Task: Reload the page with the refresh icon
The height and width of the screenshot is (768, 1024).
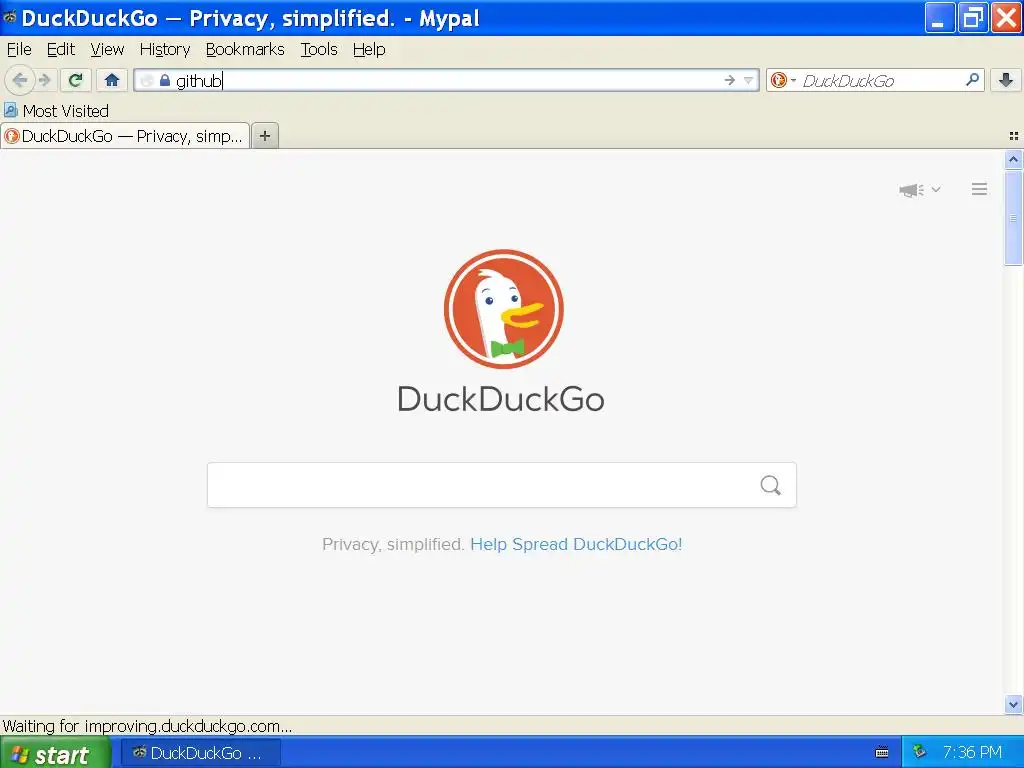Action: [x=76, y=80]
